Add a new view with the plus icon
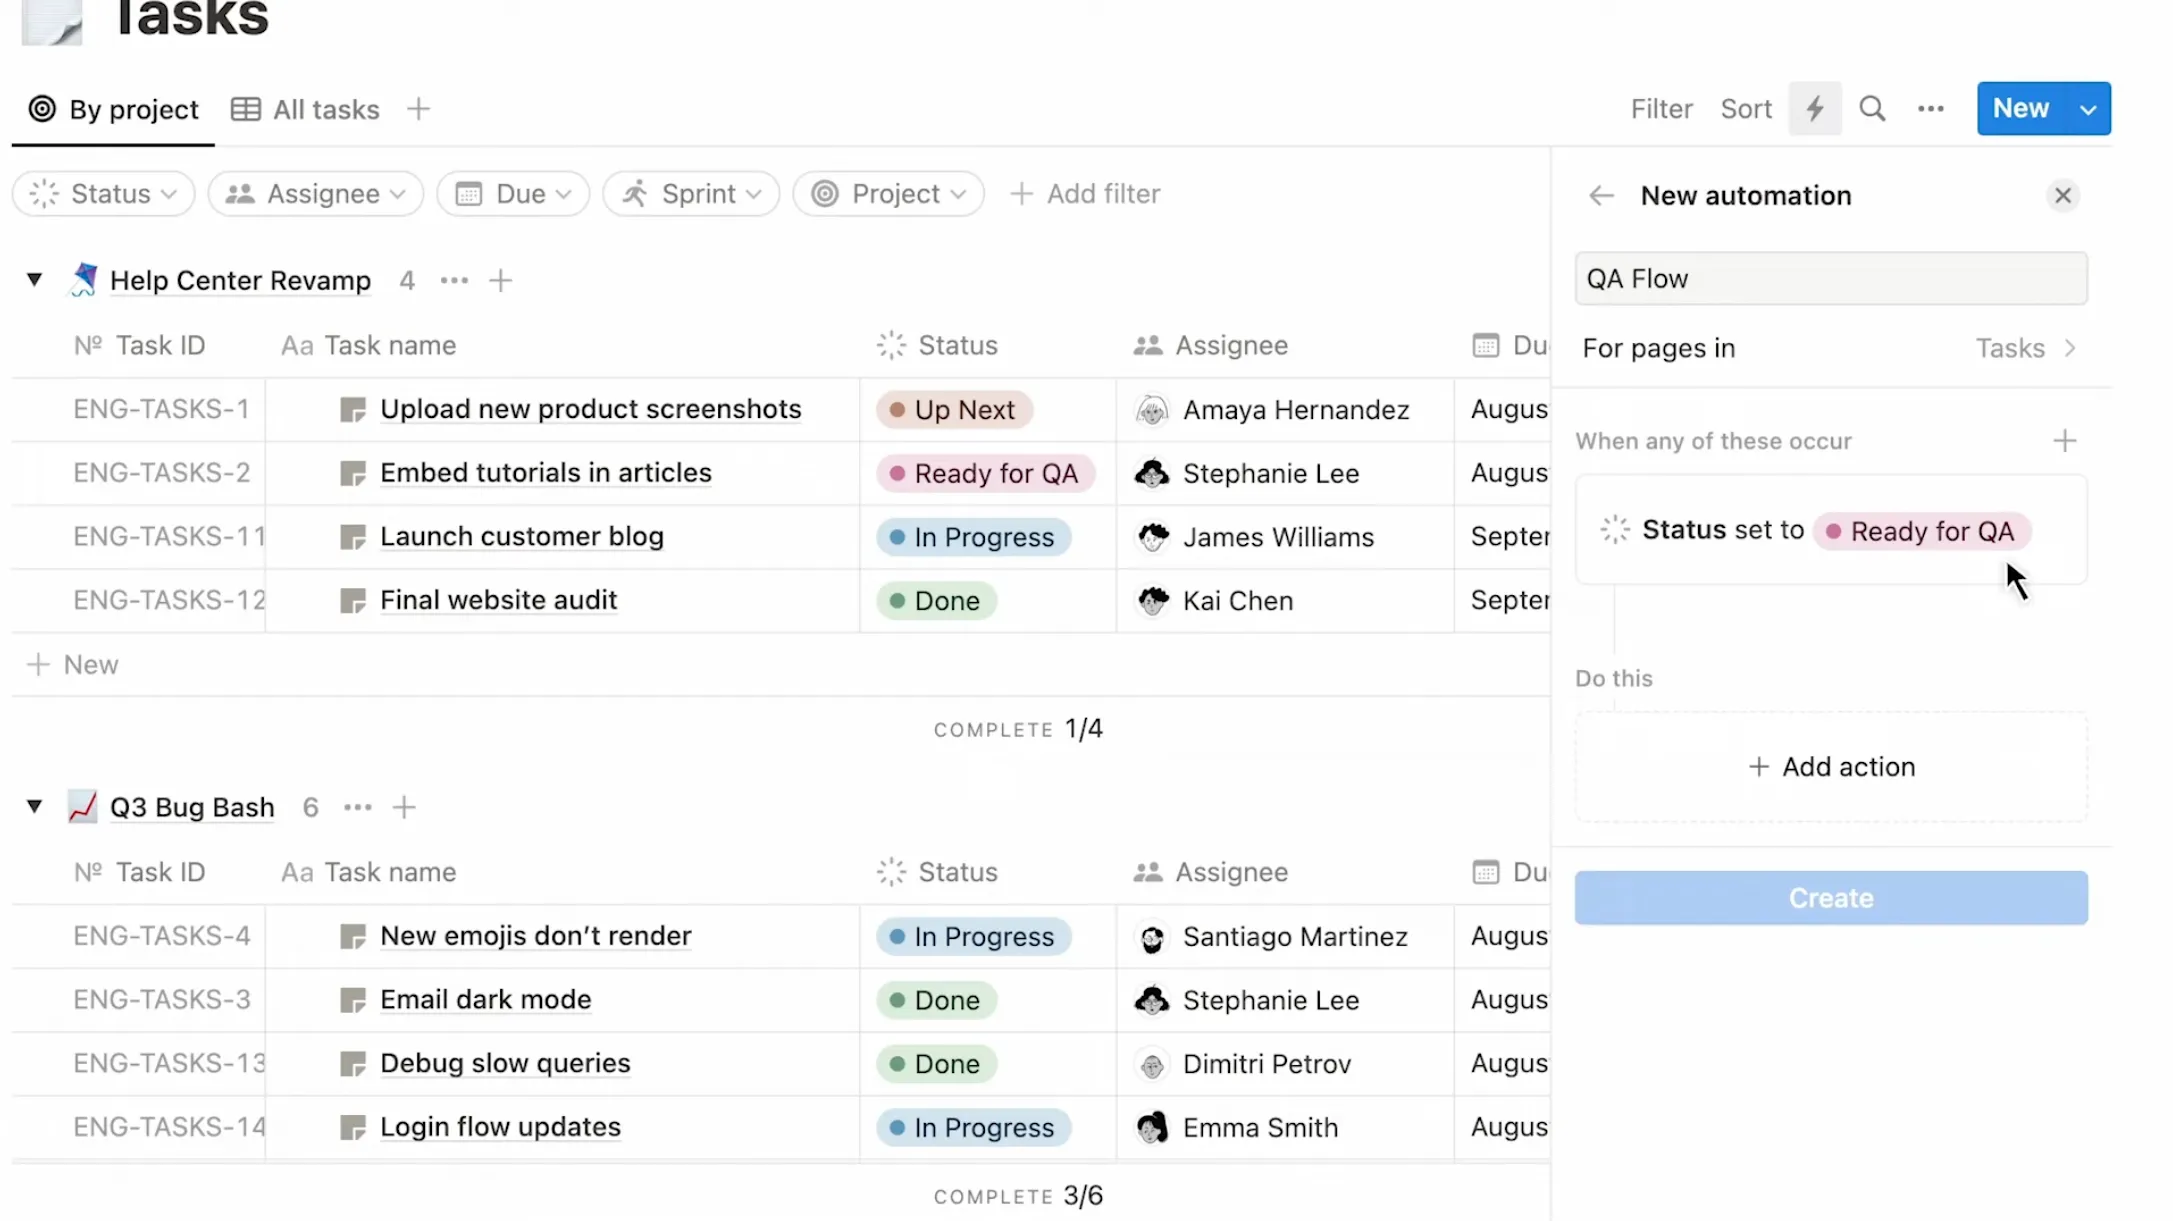The height and width of the screenshot is (1221, 2173). point(418,108)
